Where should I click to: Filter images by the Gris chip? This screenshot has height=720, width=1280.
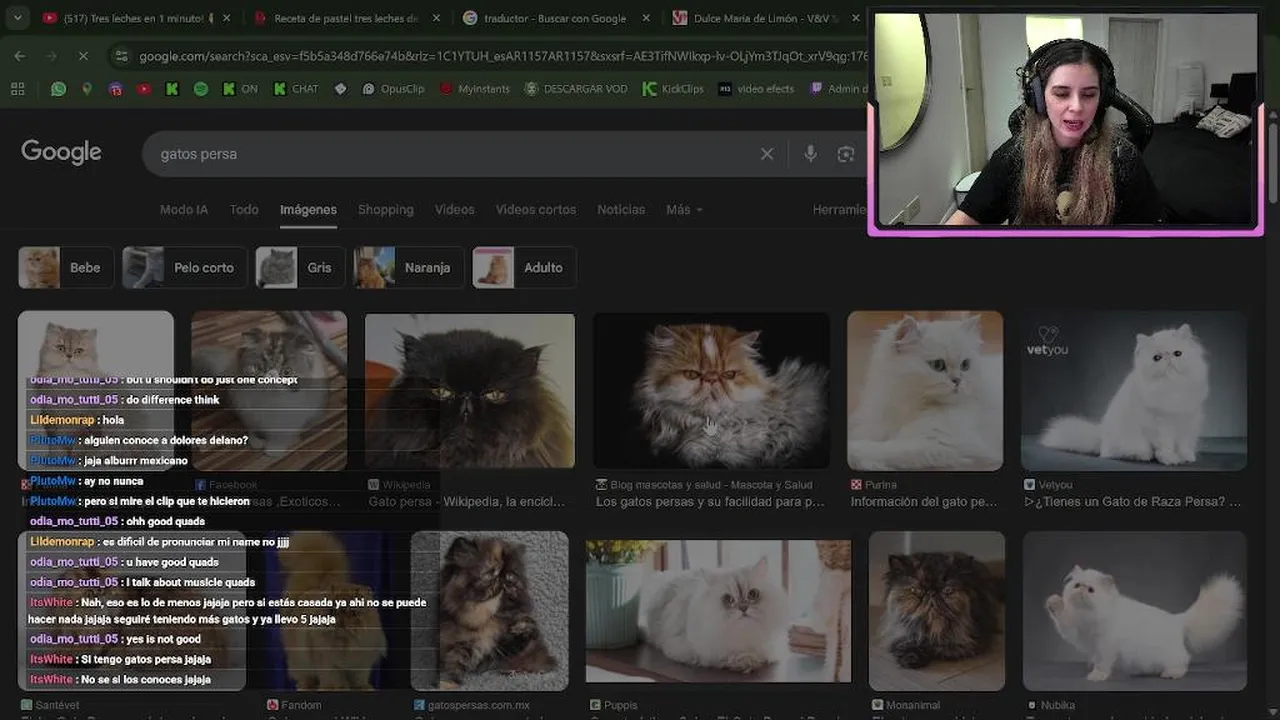[x=300, y=268]
